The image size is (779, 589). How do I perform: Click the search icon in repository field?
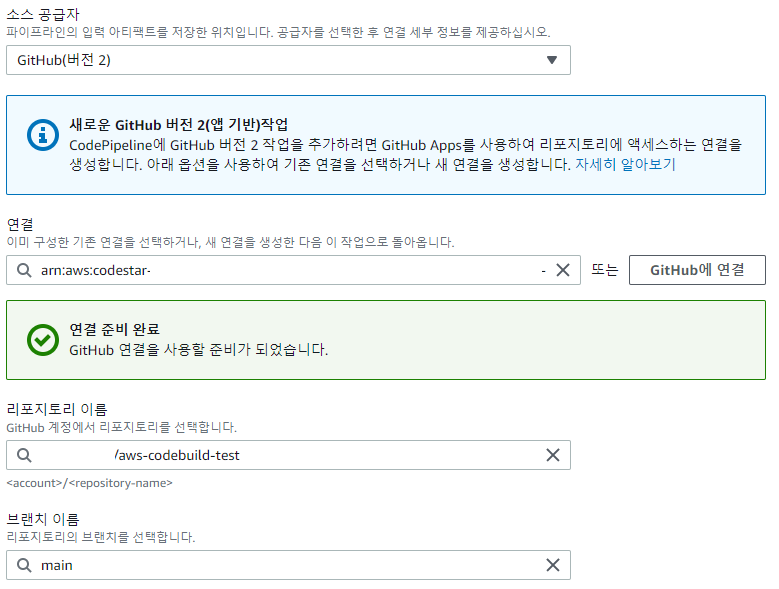(24, 455)
